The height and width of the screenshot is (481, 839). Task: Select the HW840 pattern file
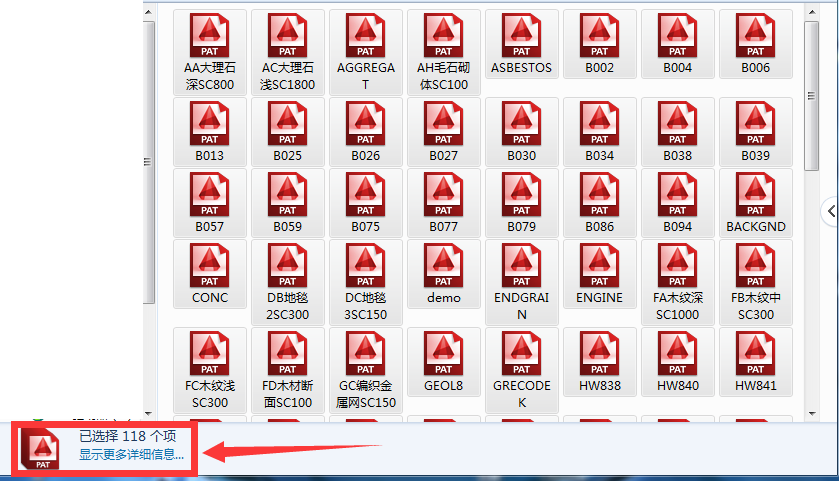pos(677,362)
